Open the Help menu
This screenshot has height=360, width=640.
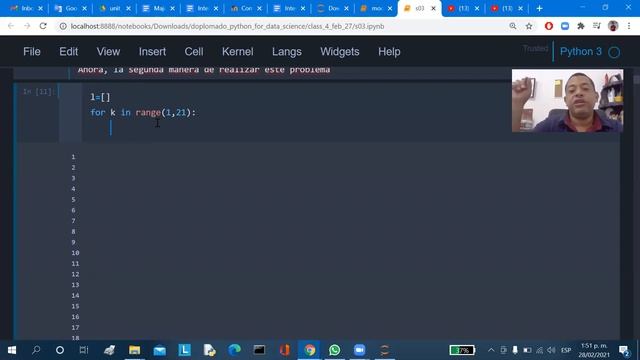(x=389, y=52)
